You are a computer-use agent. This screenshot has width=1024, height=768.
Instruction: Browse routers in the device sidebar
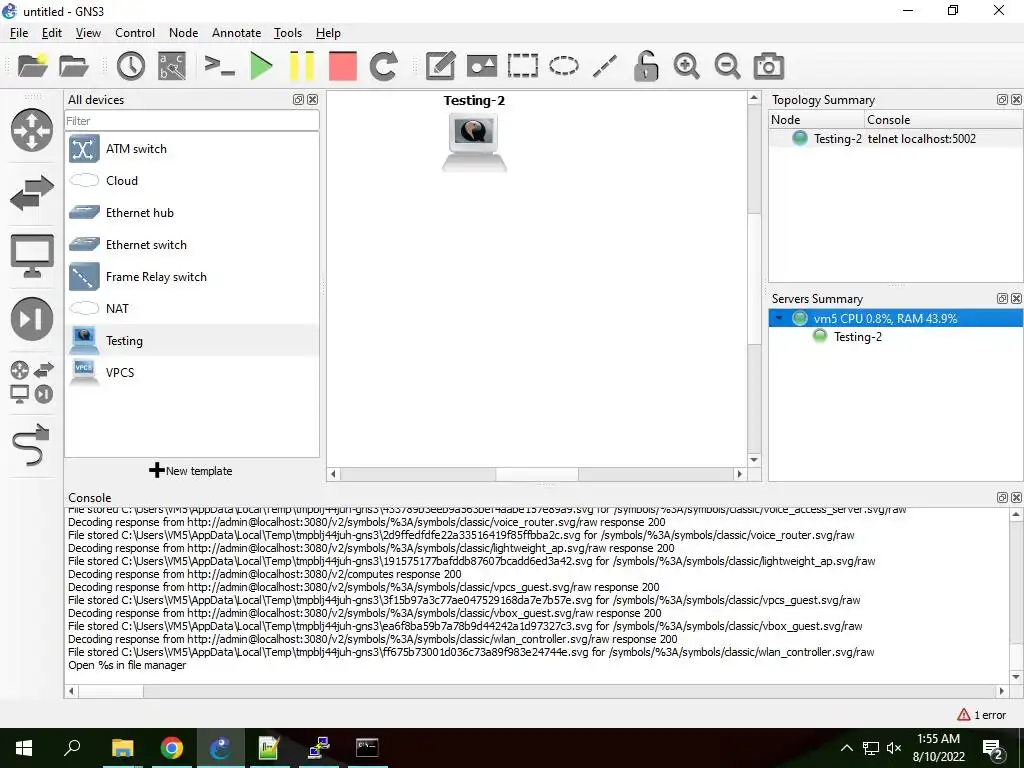[x=31, y=130]
